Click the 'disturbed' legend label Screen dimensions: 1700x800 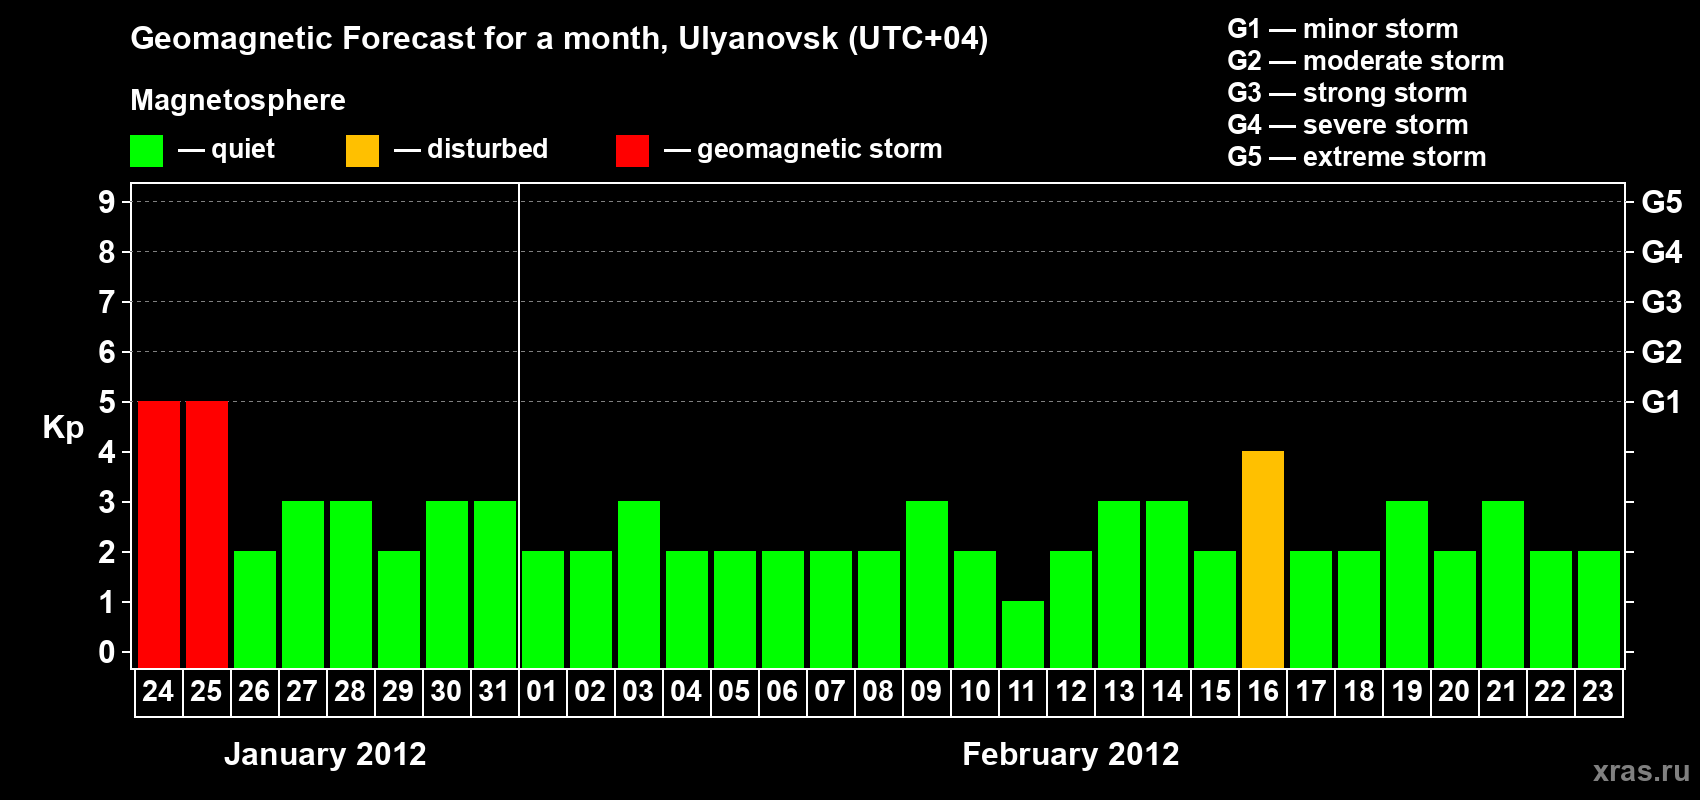pos(487,149)
